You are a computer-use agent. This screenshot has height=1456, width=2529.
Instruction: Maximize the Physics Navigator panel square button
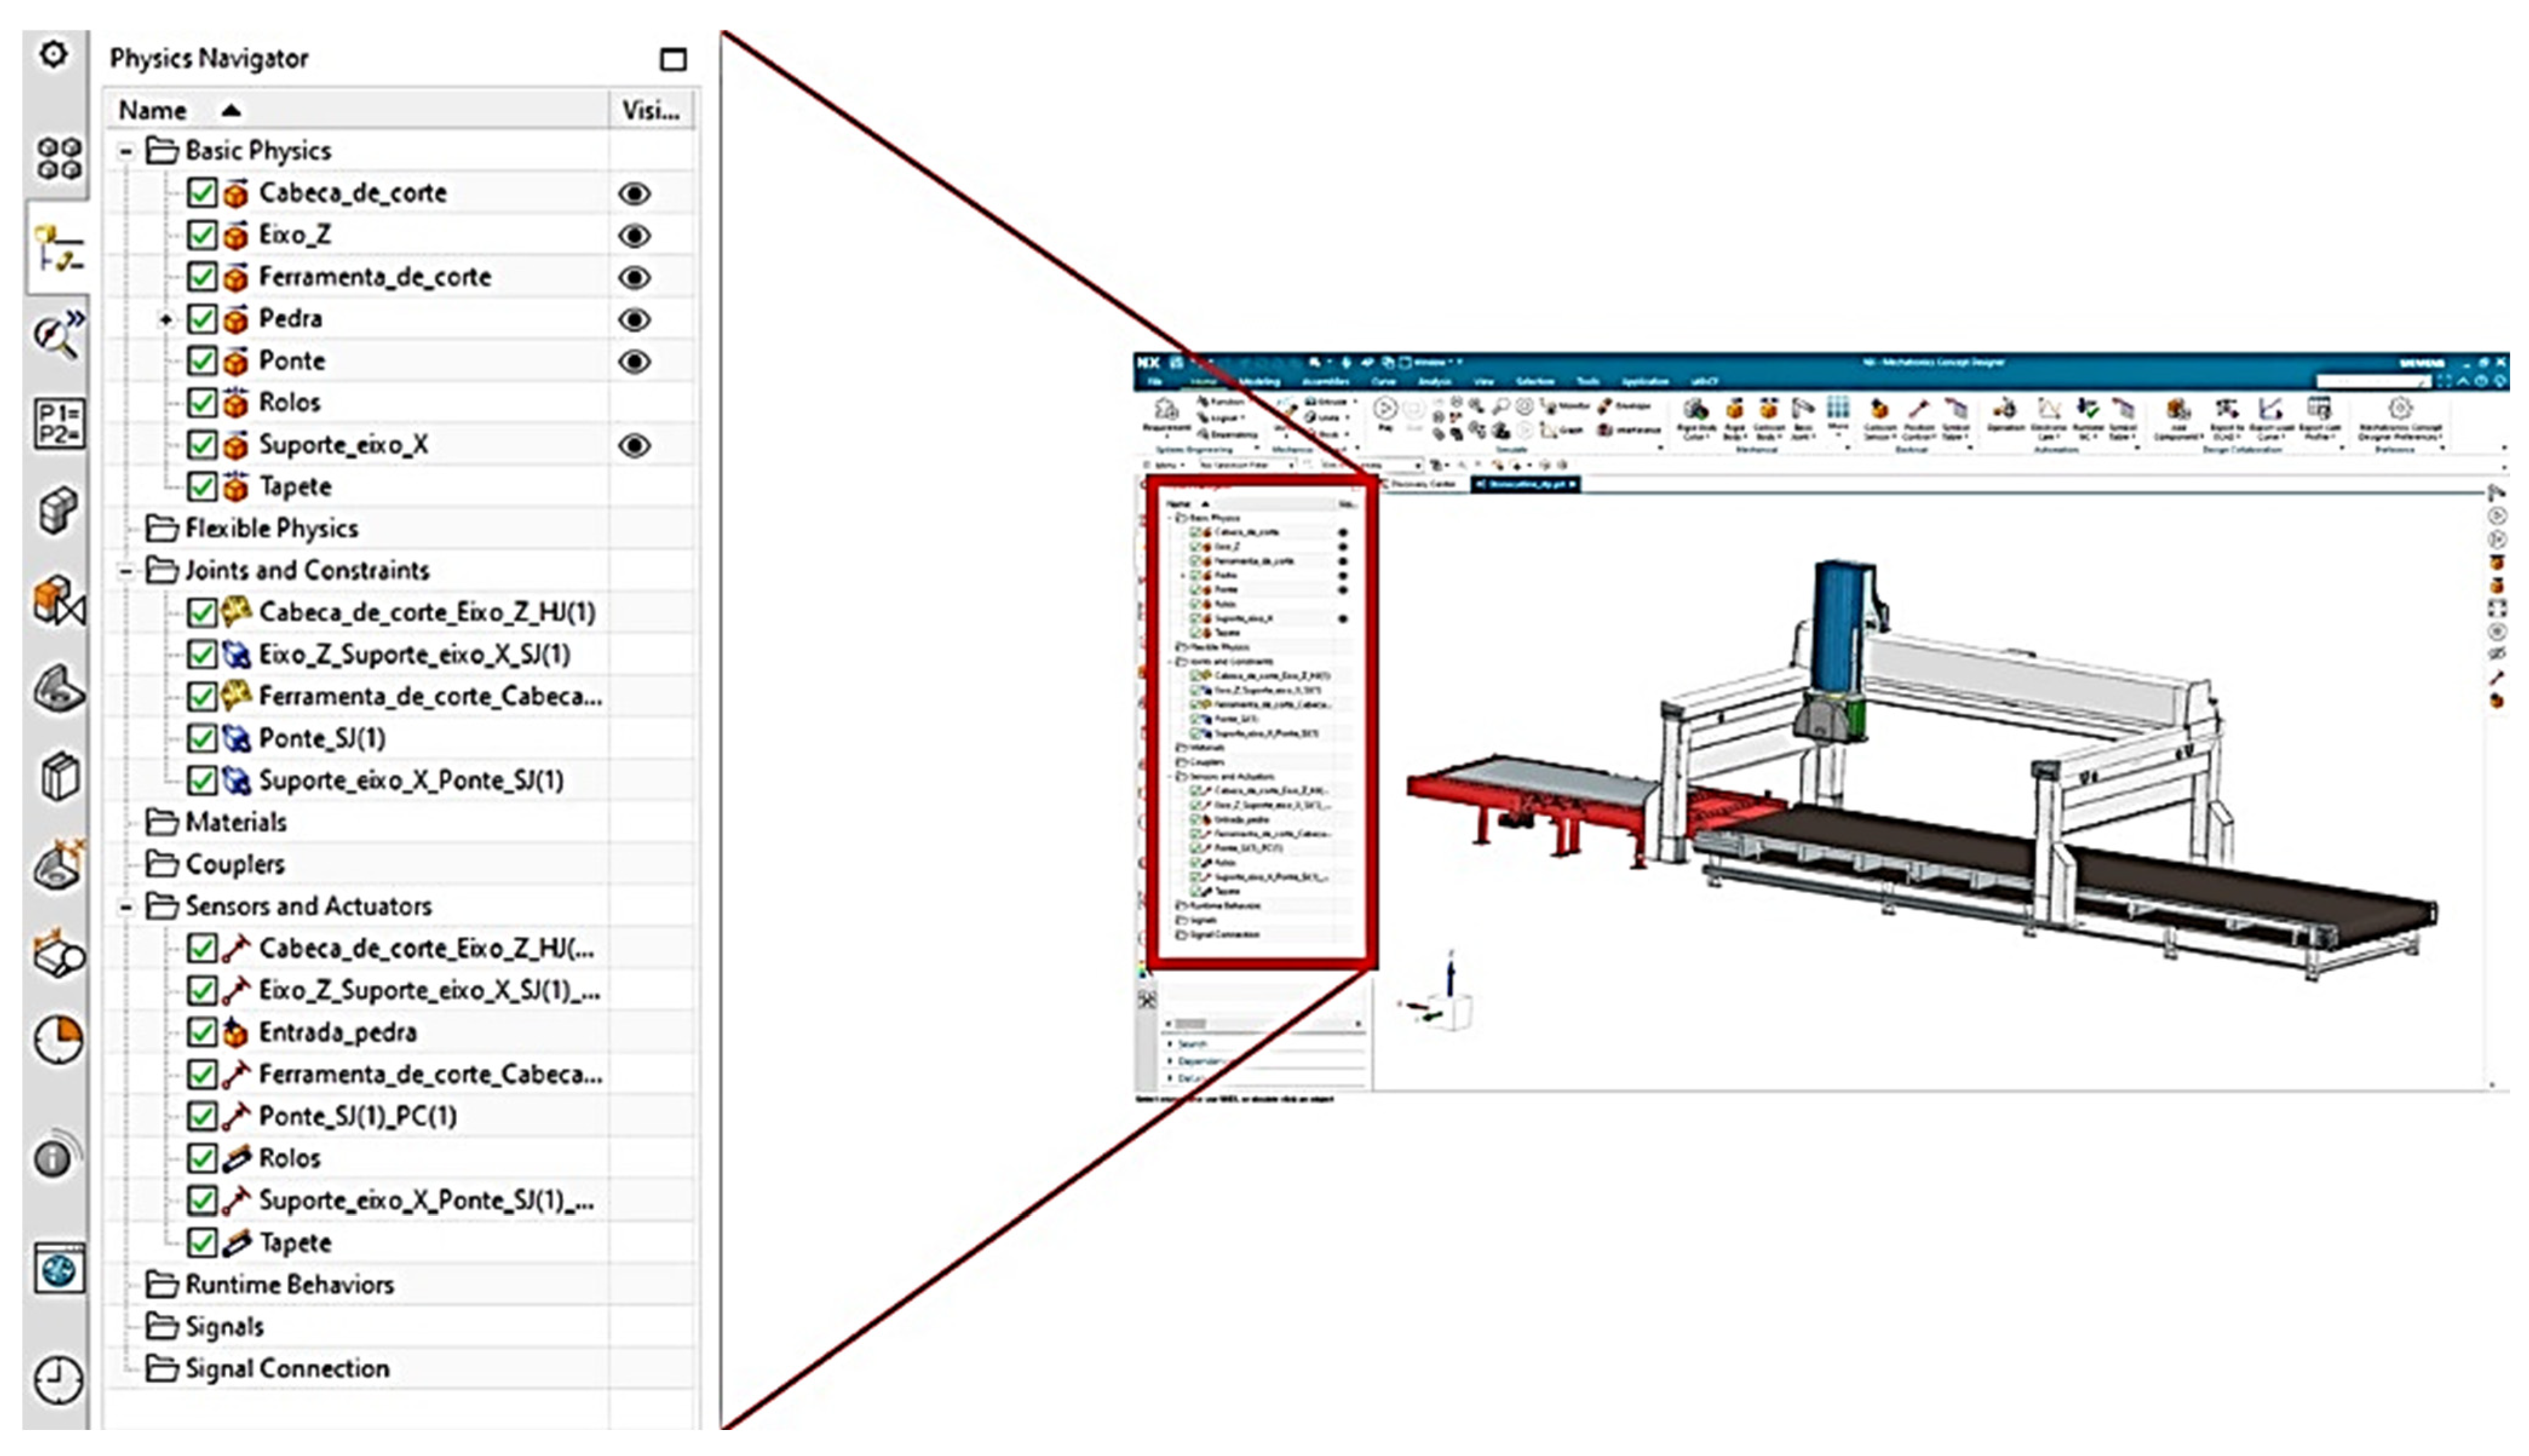pyautogui.click(x=673, y=59)
